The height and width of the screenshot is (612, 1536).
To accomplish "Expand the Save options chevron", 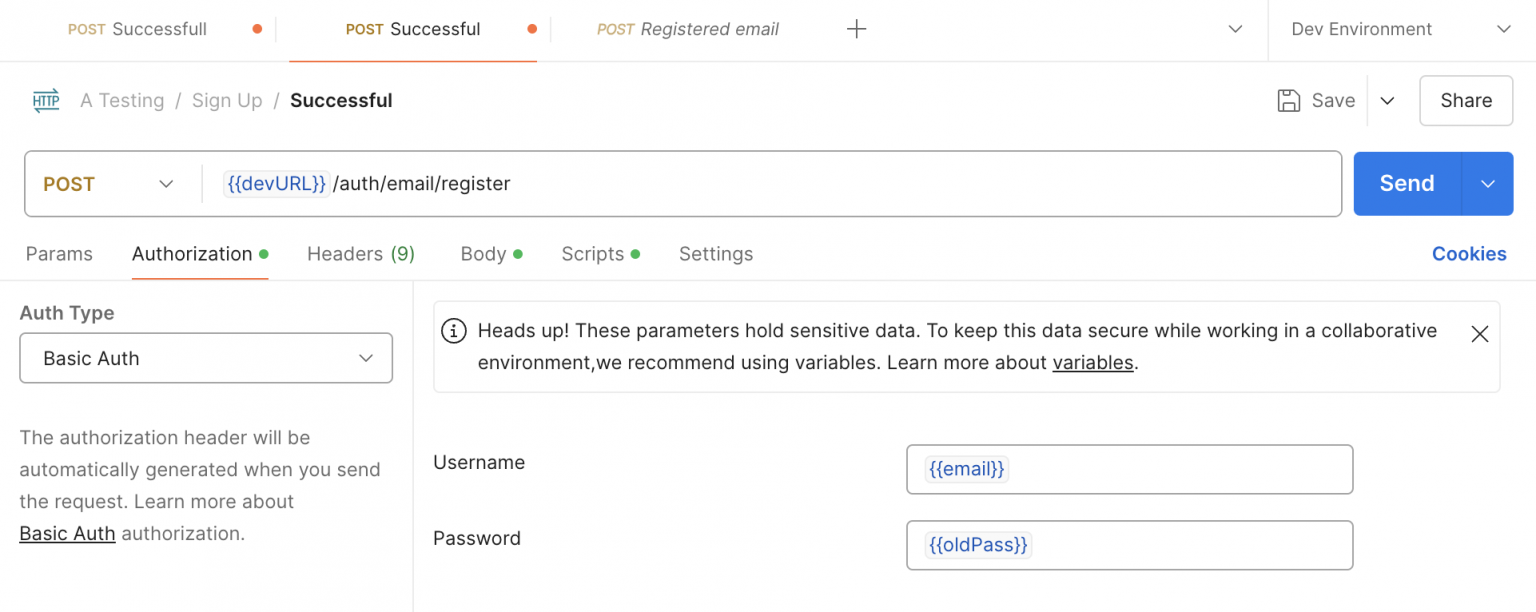I will point(1387,101).
